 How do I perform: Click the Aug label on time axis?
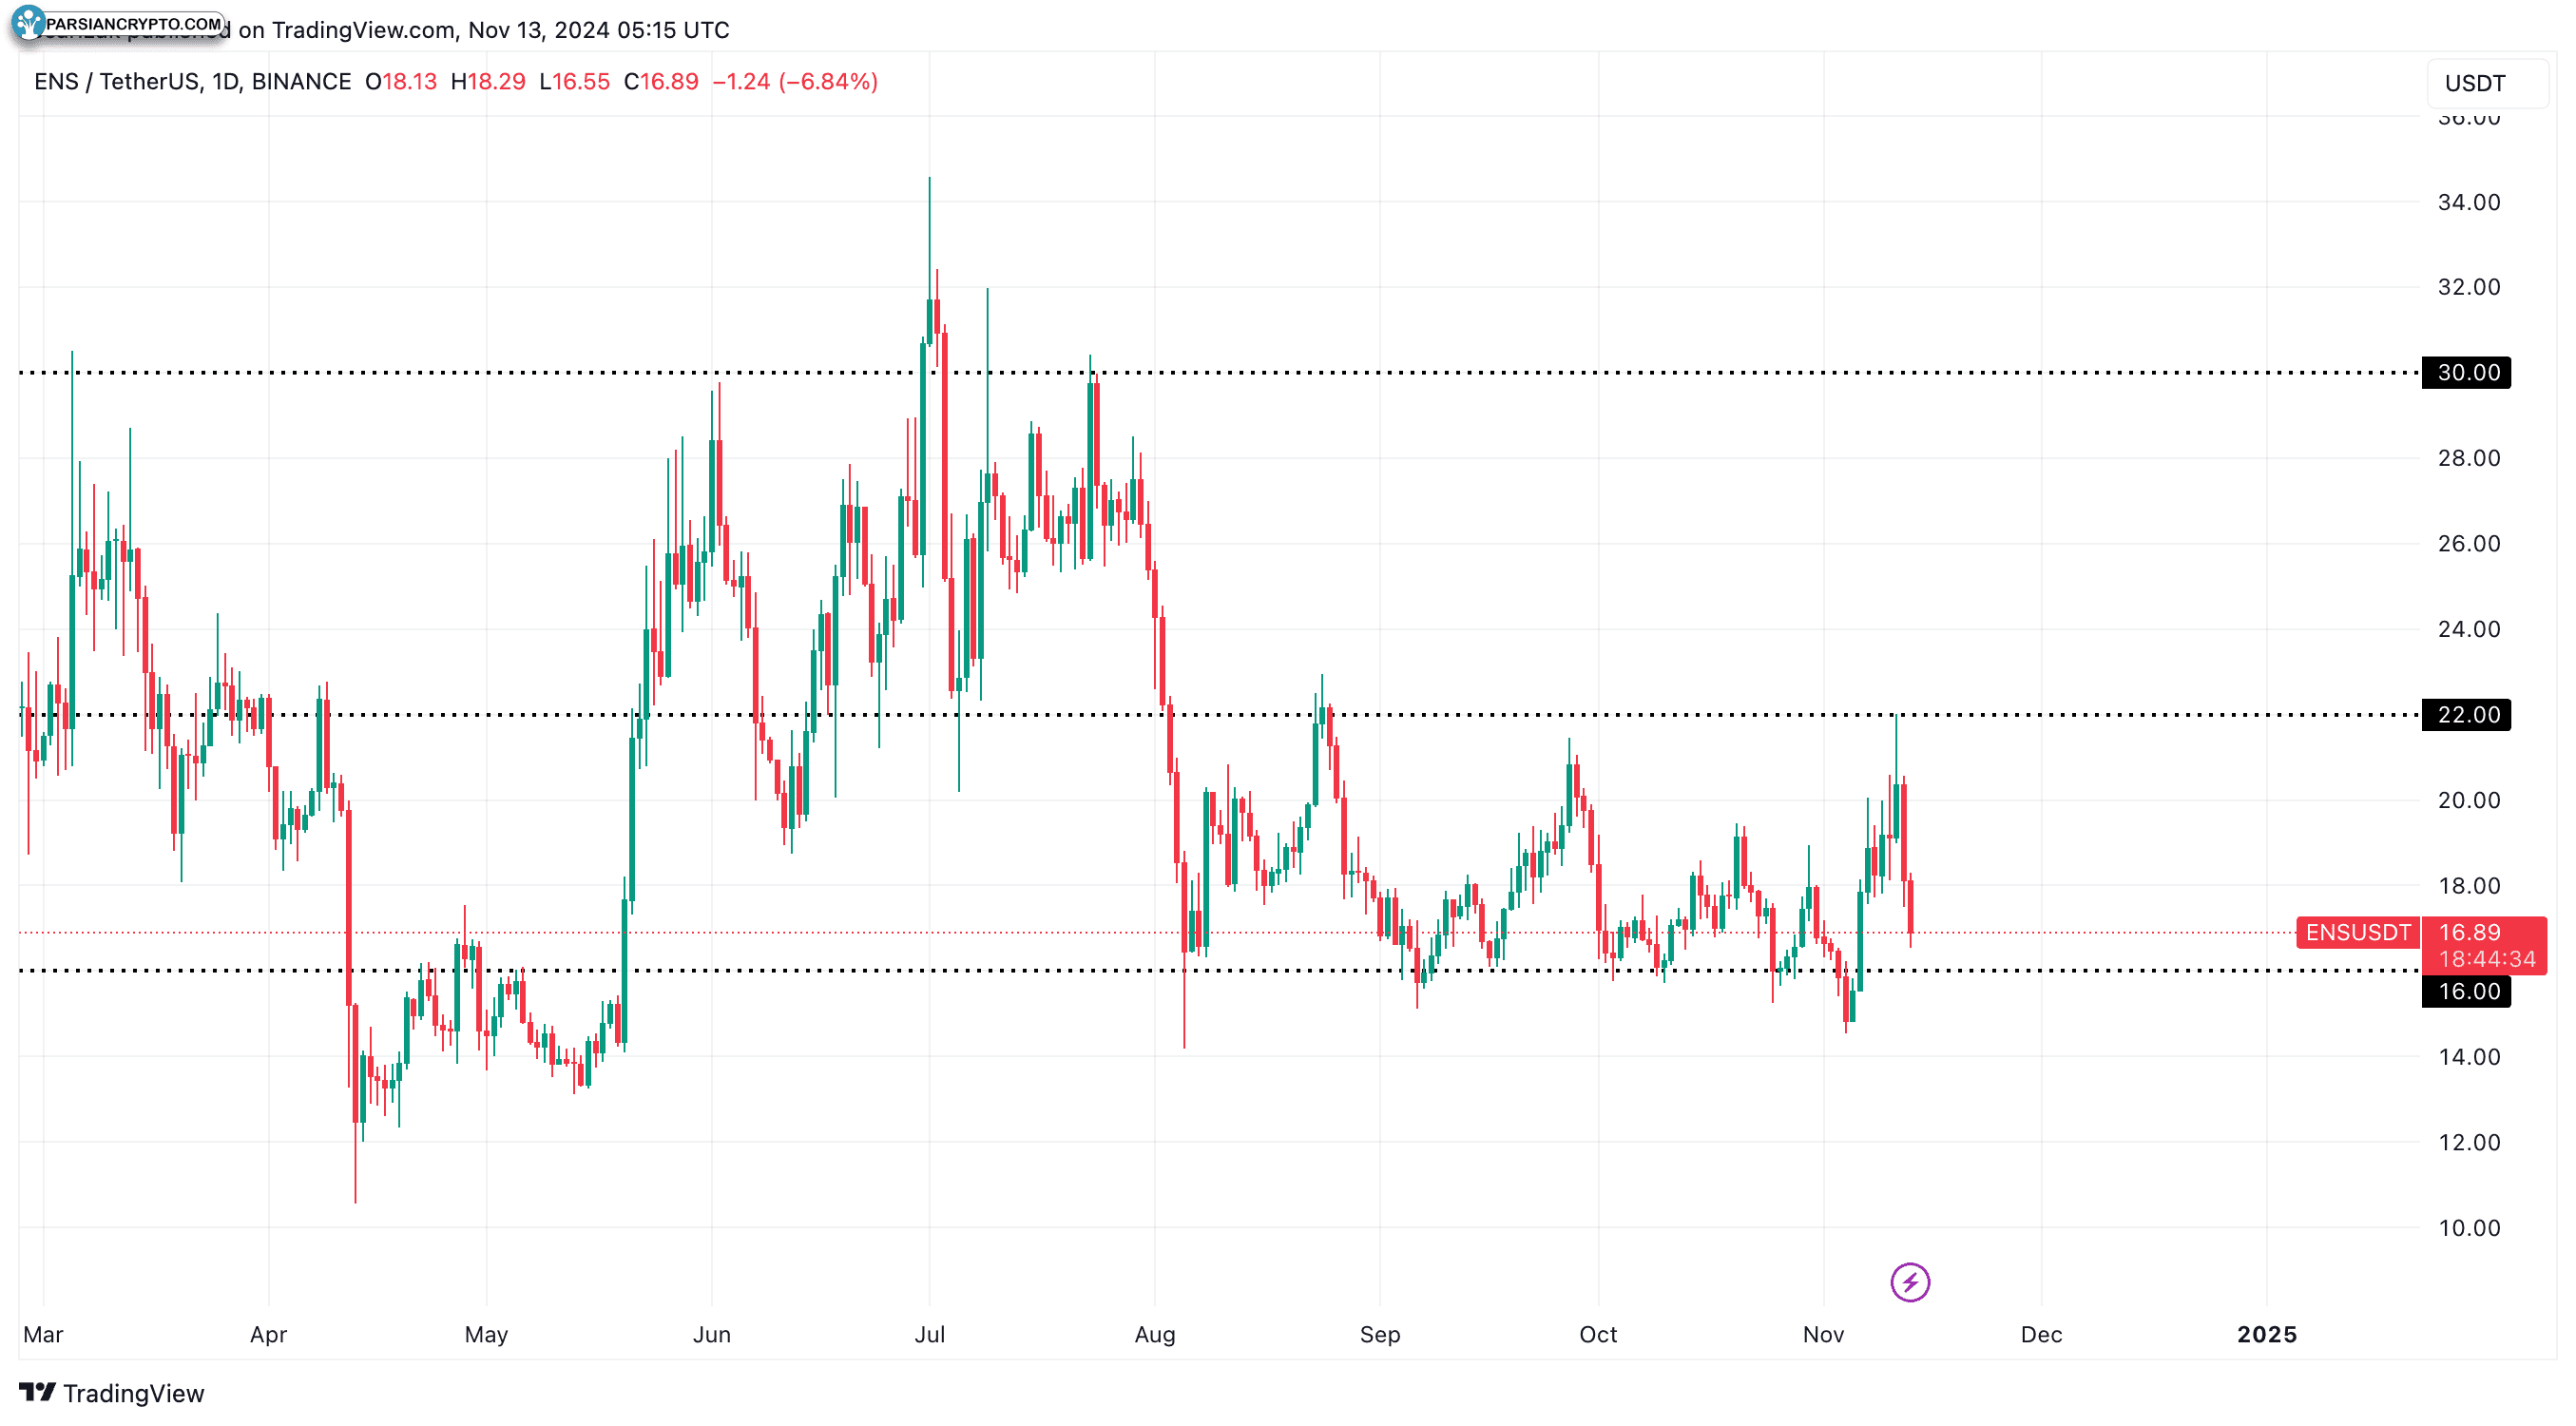[x=1154, y=1333]
